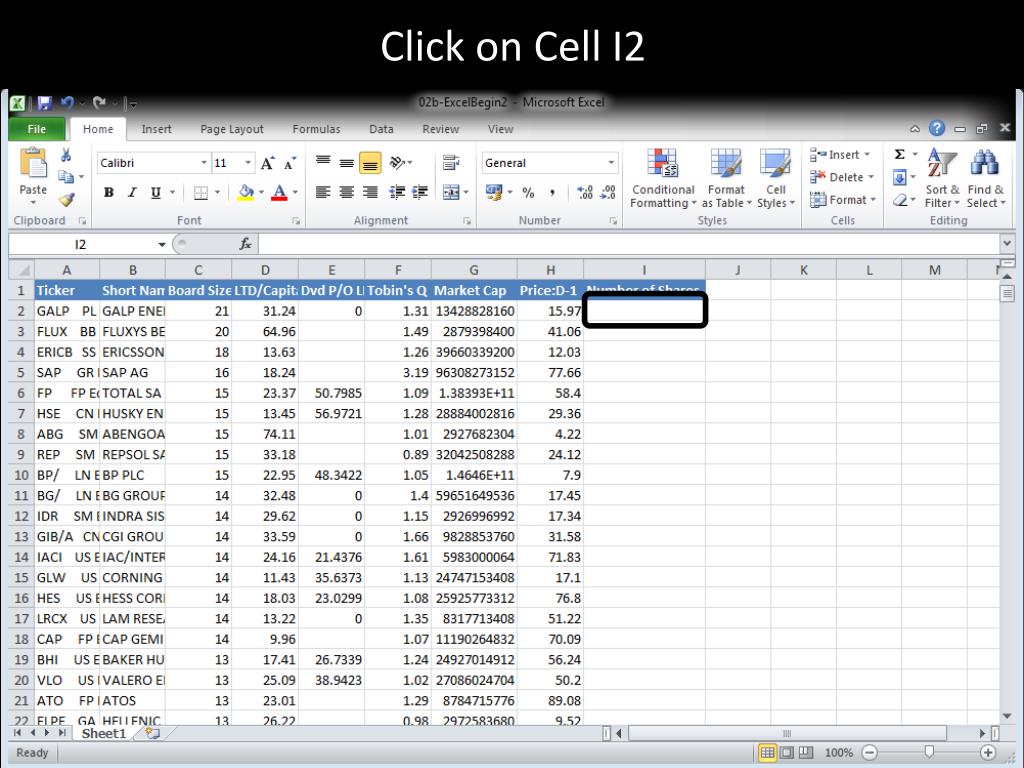The image size is (1024, 768).
Task: Click the Wrap Text icon
Action: (451, 162)
